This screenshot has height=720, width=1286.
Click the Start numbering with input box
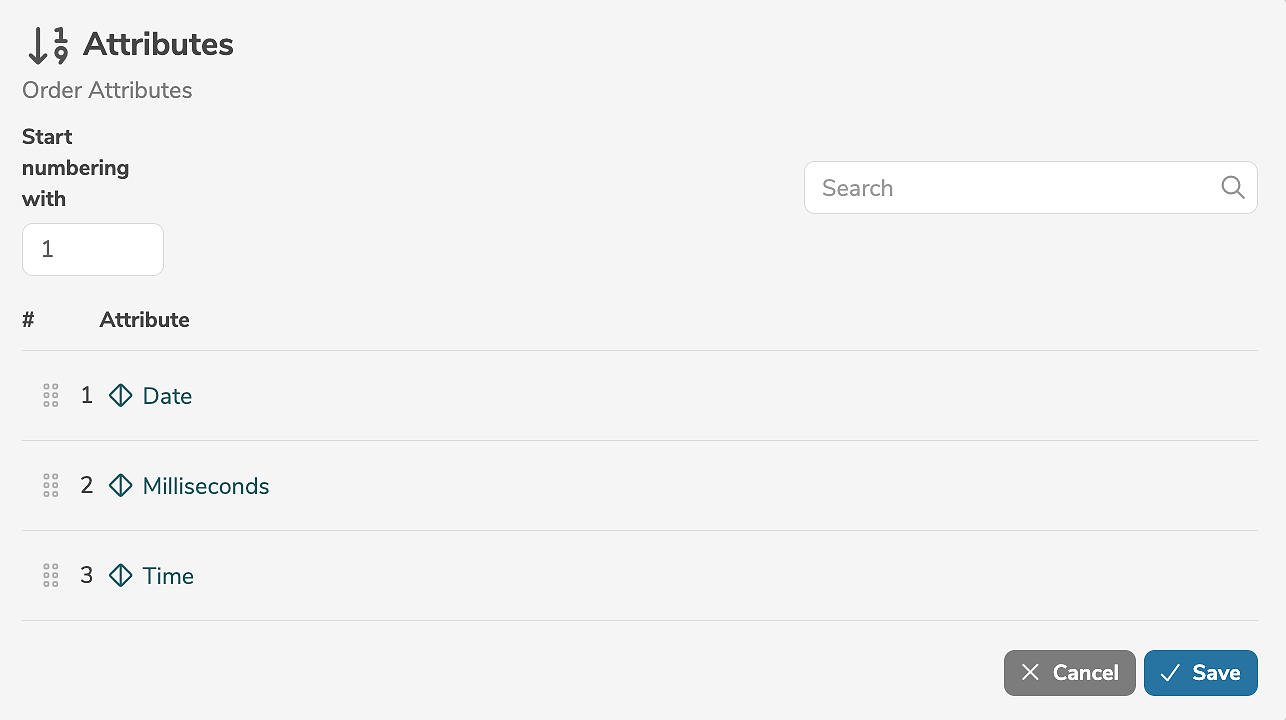pos(93,249)
